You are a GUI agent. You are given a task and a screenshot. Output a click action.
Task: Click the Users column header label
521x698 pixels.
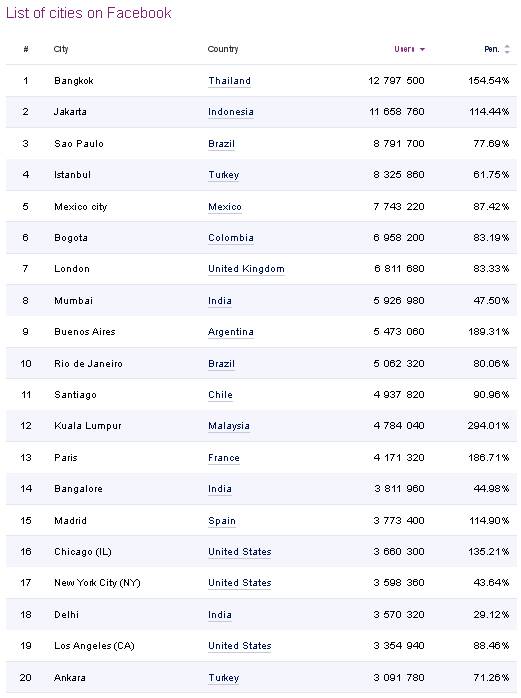tap(404, 49)
